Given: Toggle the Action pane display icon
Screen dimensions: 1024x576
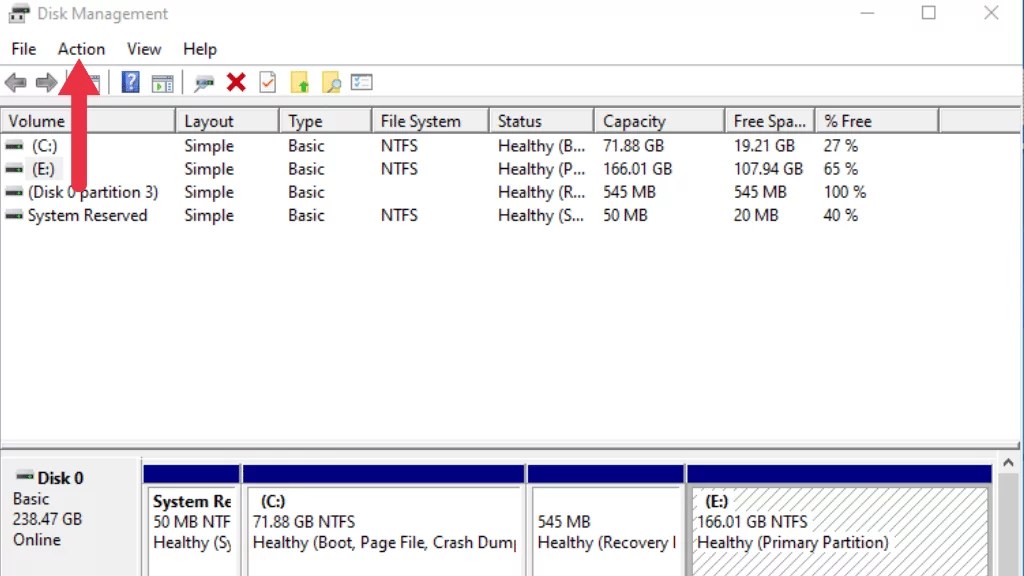Looking at the screenshot, I should pos(162,82).
